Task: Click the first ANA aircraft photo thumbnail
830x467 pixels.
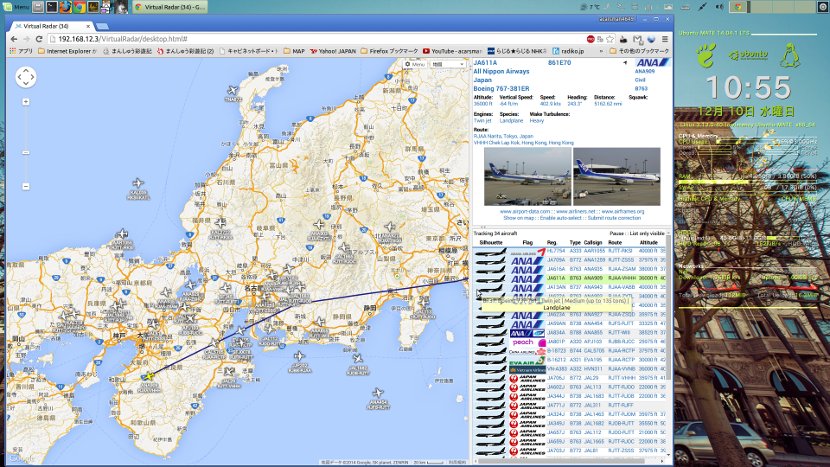Action: 527,176
